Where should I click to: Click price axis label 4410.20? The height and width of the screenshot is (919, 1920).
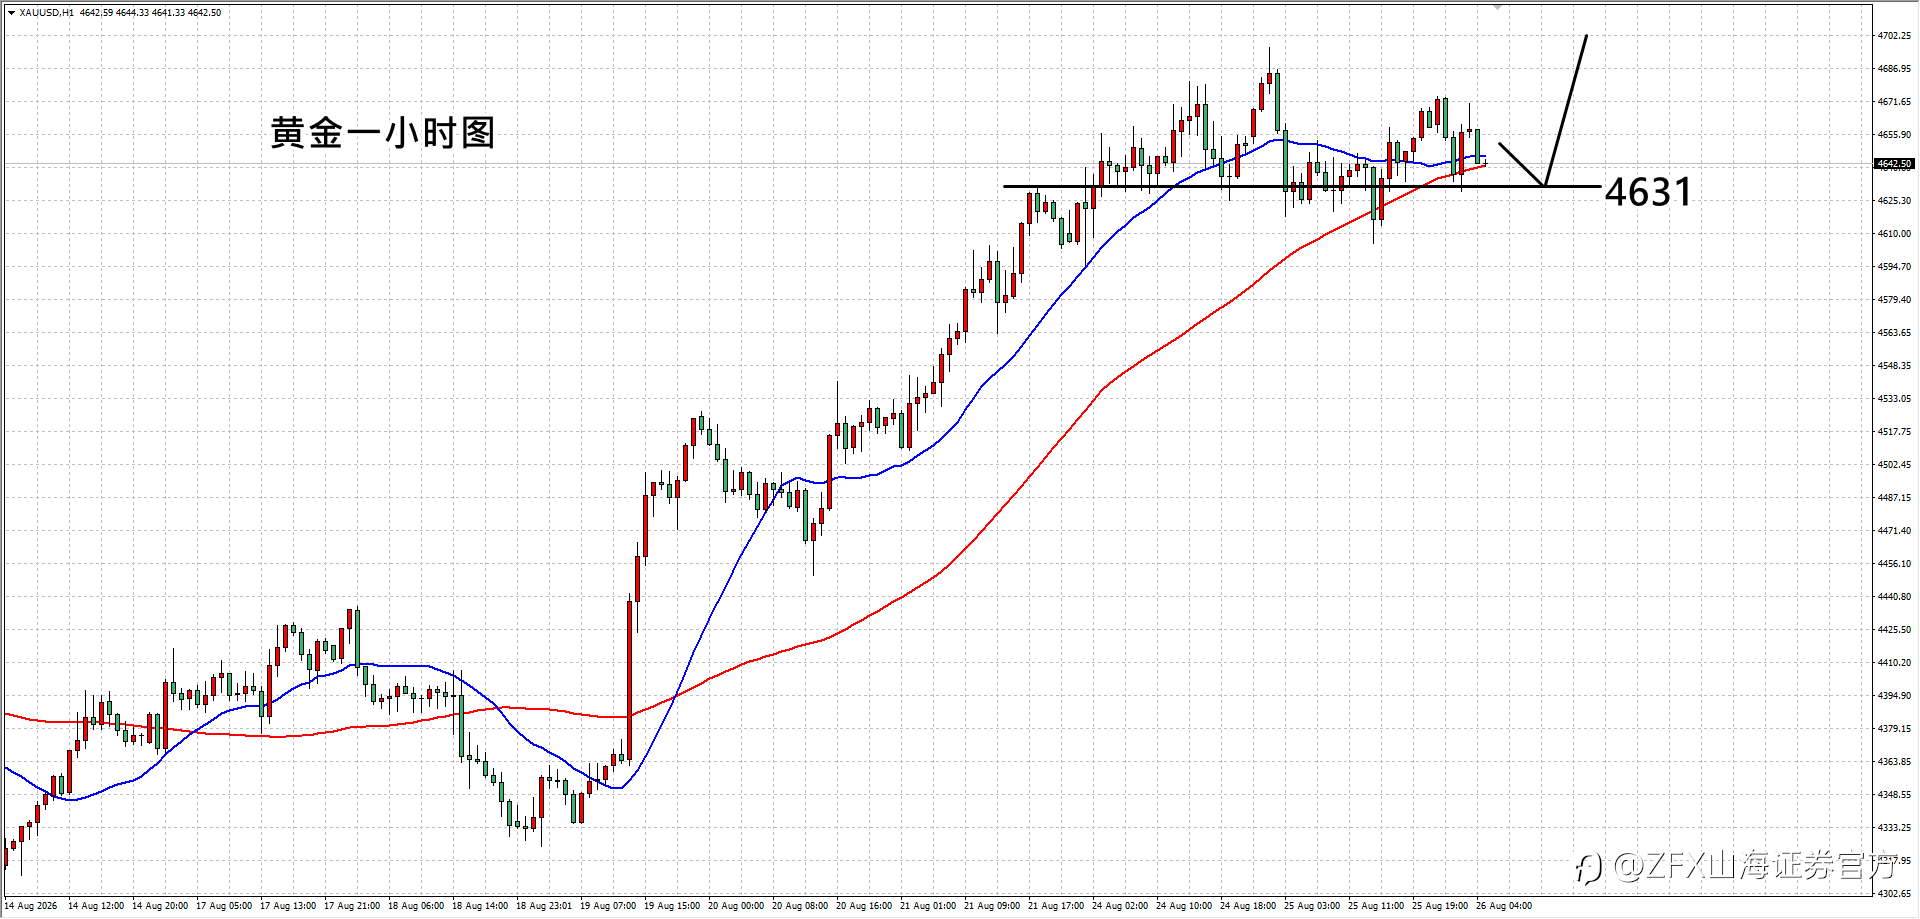tap(1894, 663)
